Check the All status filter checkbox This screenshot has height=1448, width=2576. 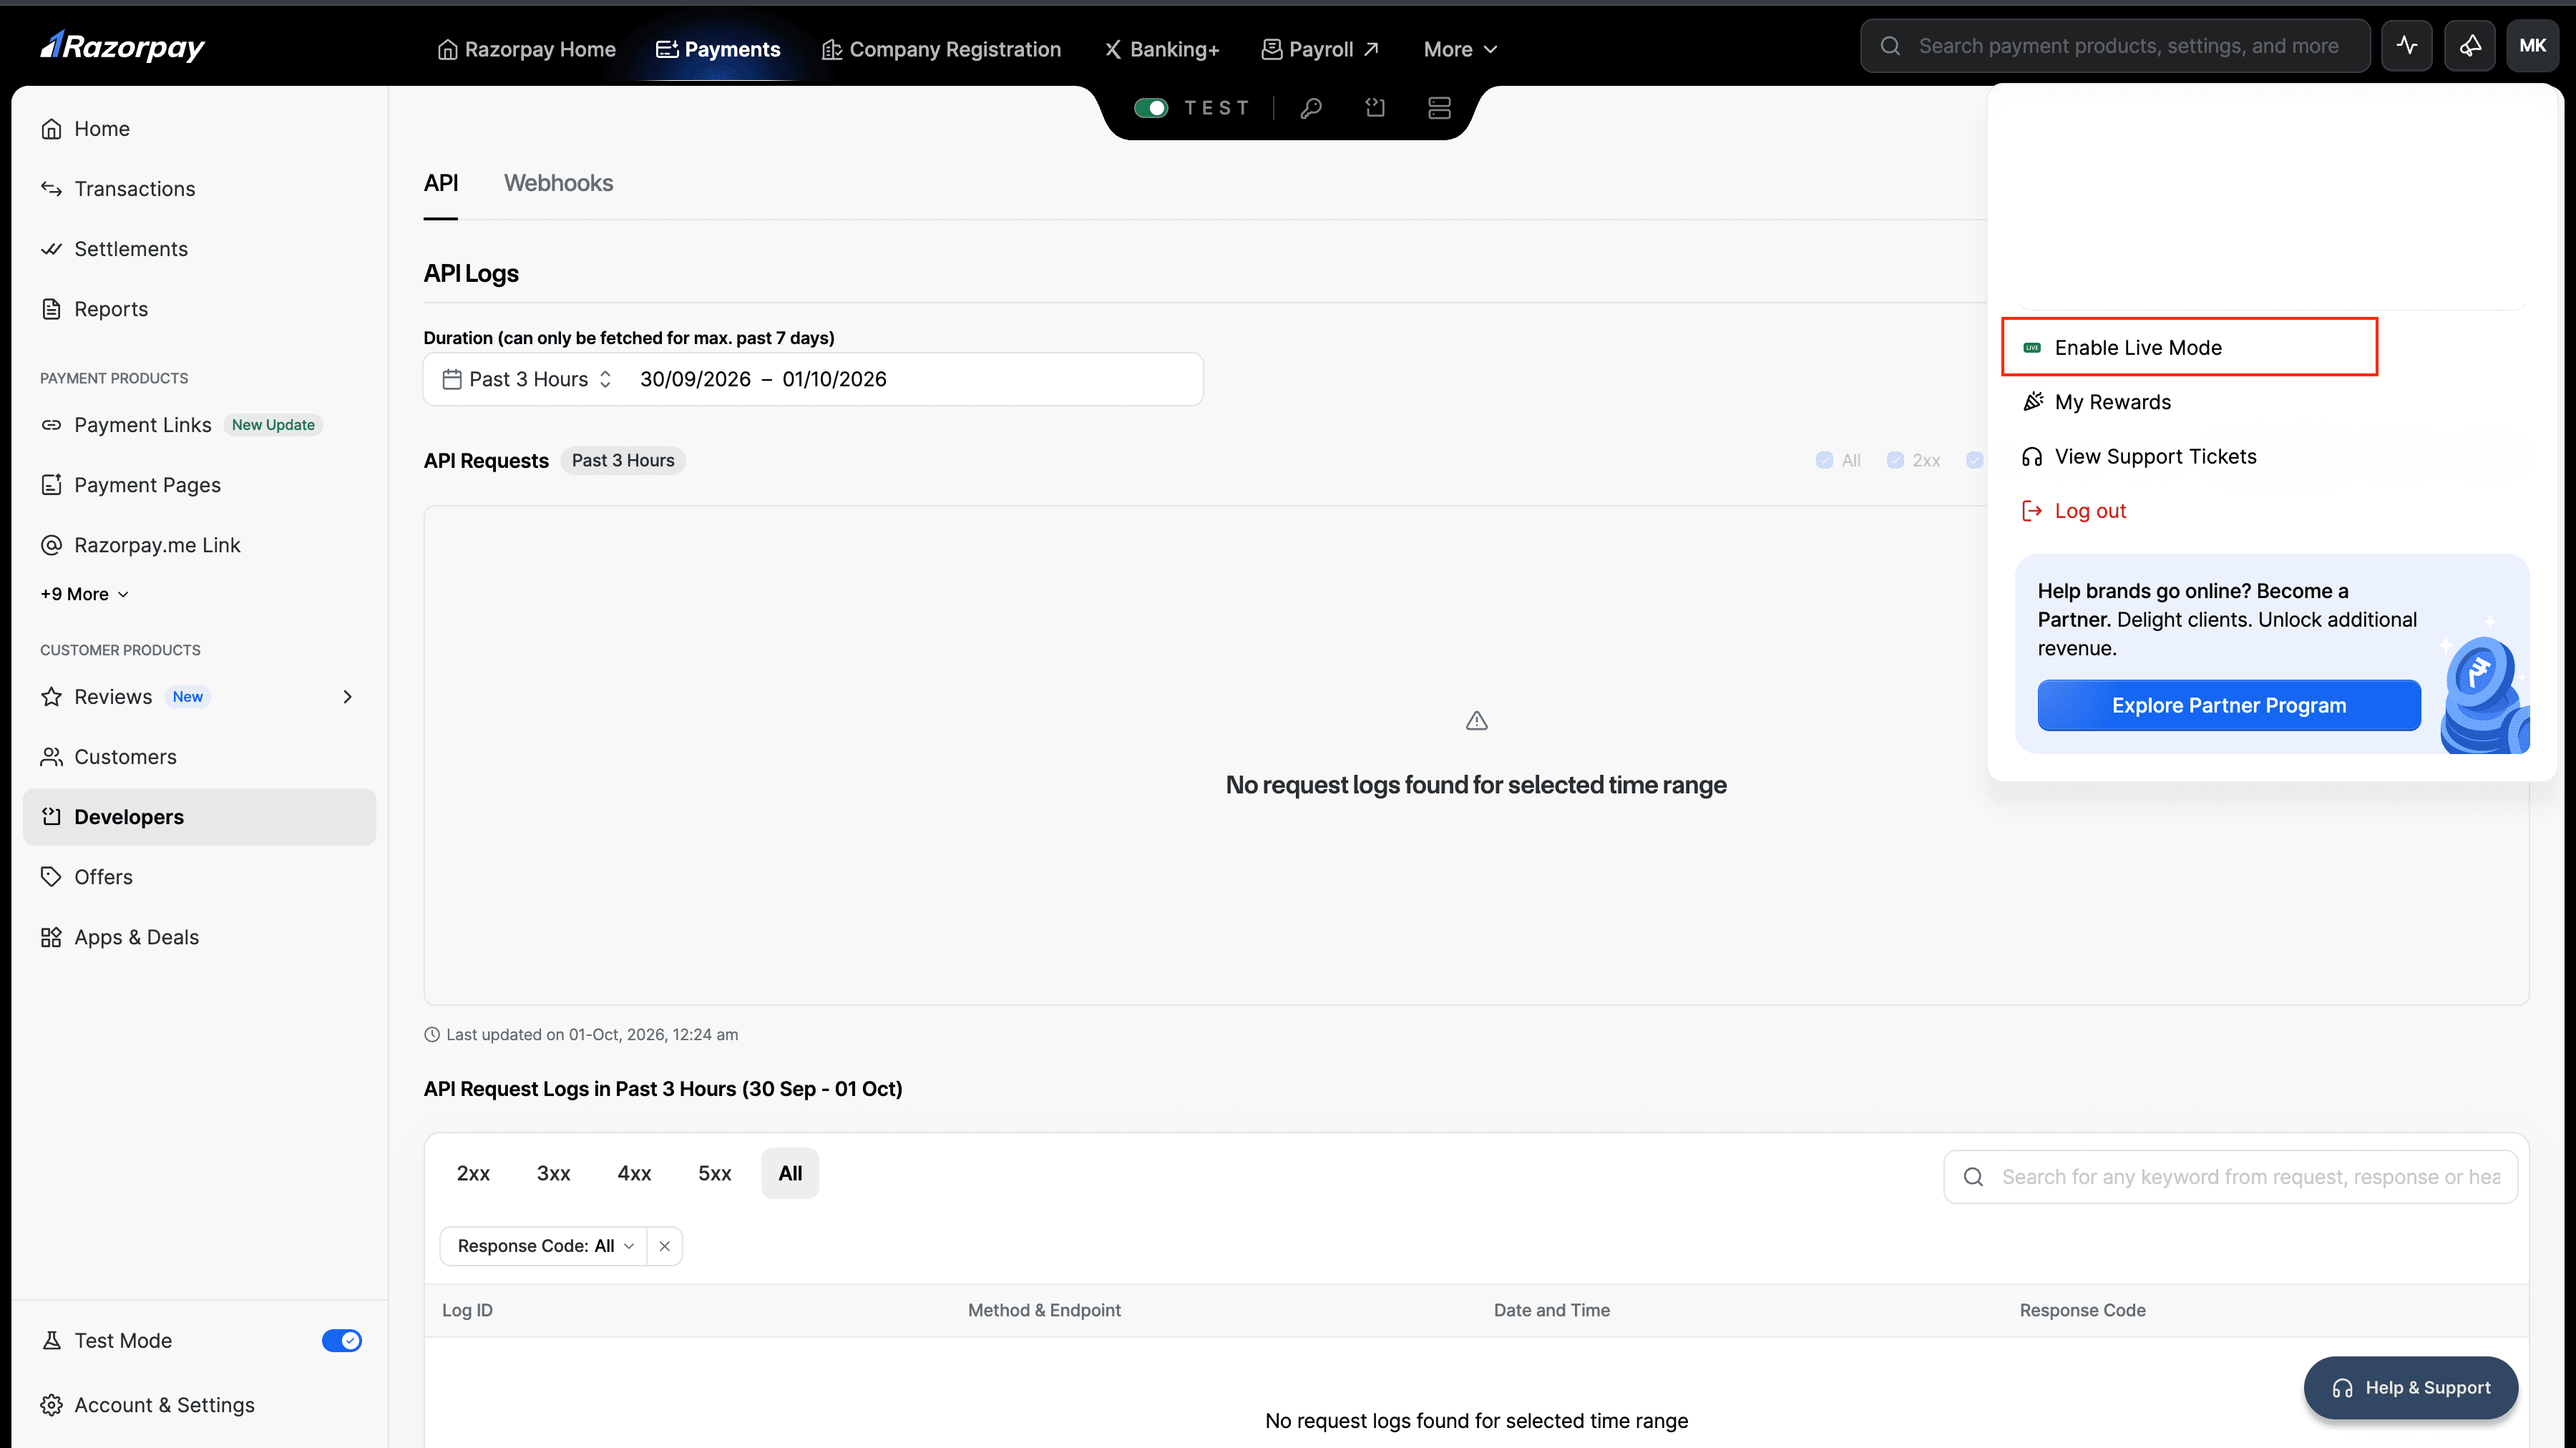pyautogui.click(x=1824, y=460)
